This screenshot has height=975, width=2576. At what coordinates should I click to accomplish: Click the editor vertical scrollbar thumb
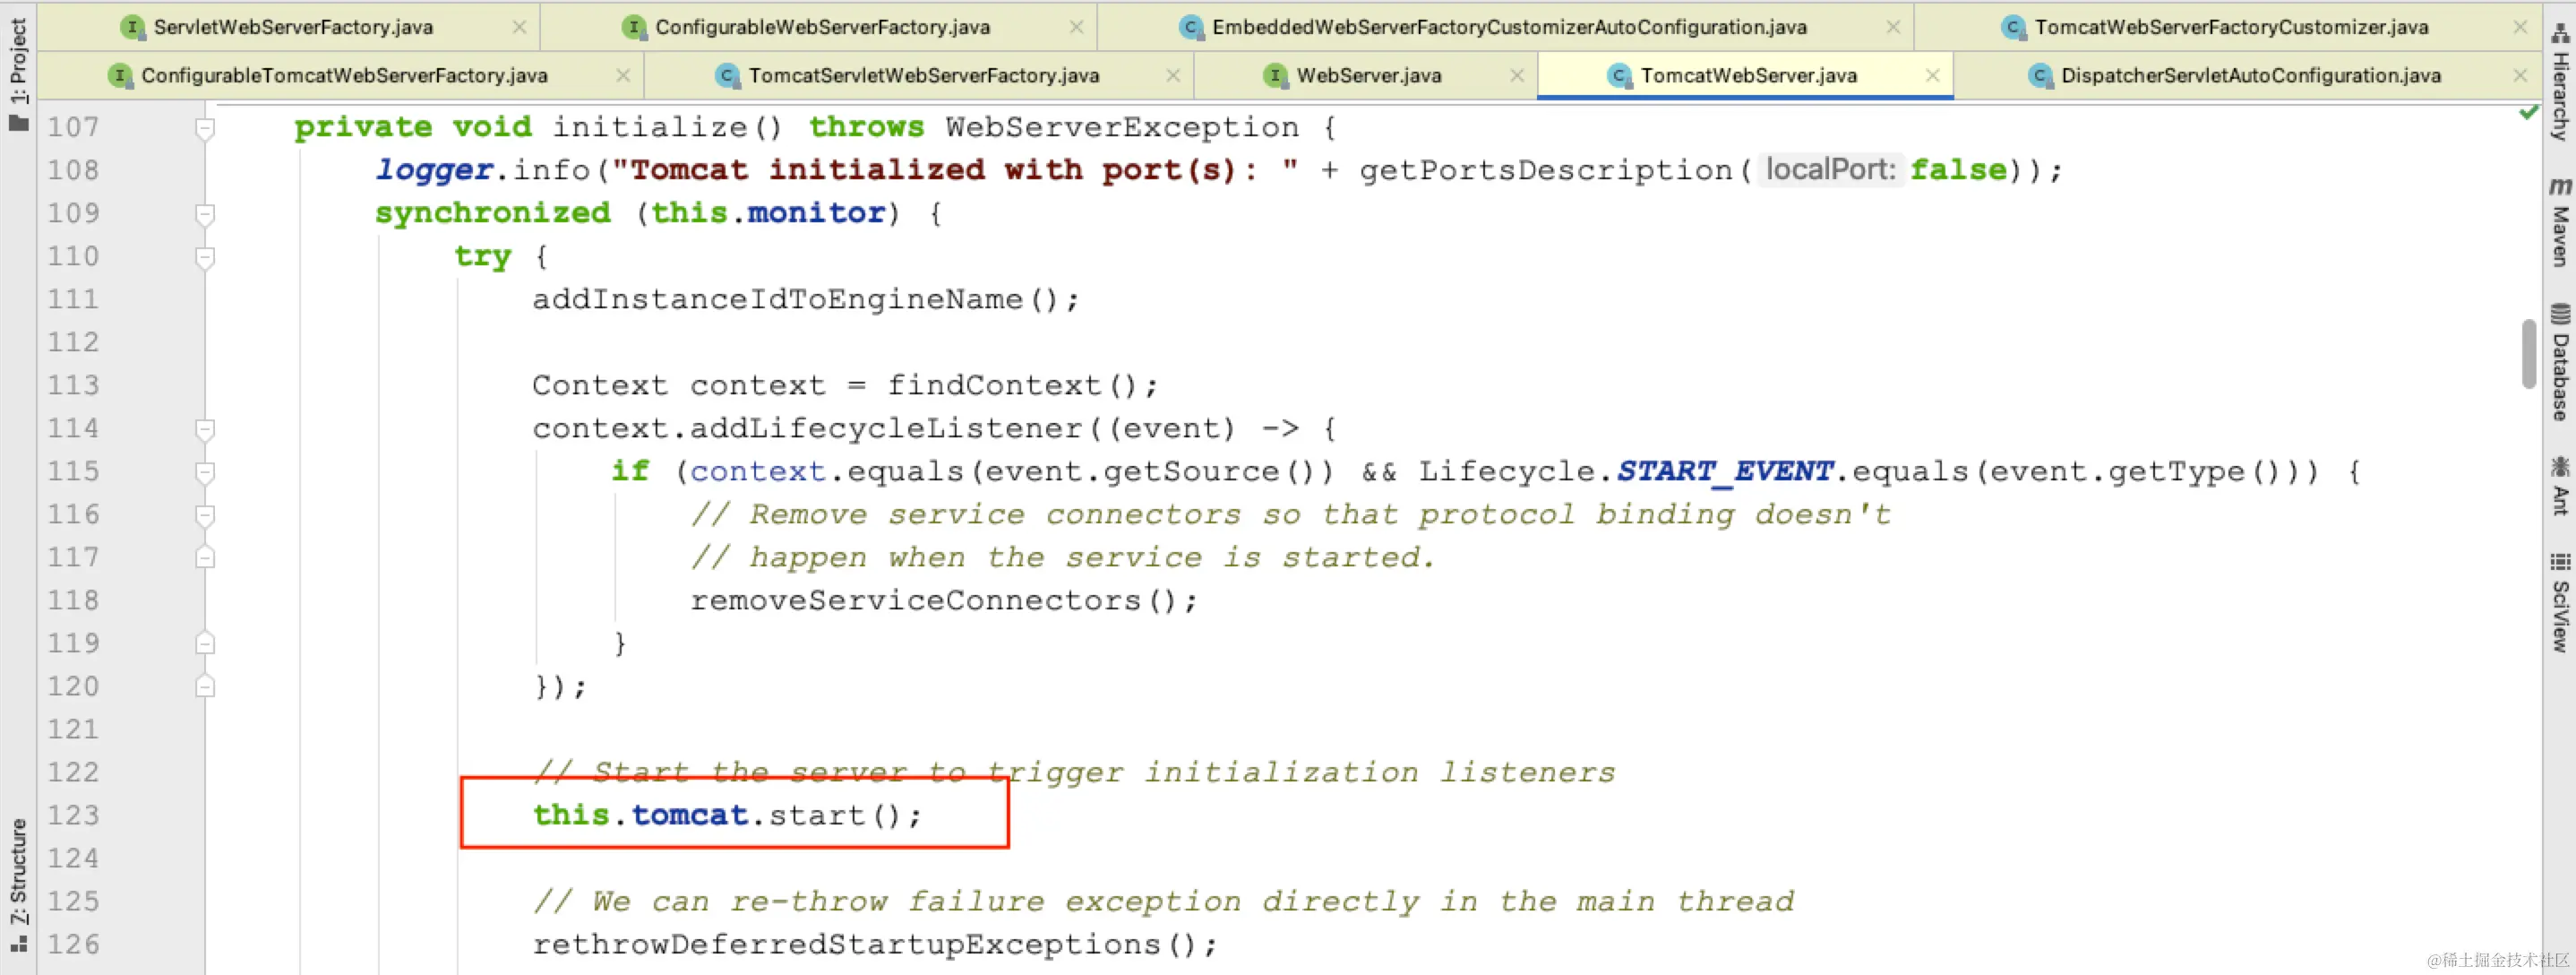[2528, 353]
